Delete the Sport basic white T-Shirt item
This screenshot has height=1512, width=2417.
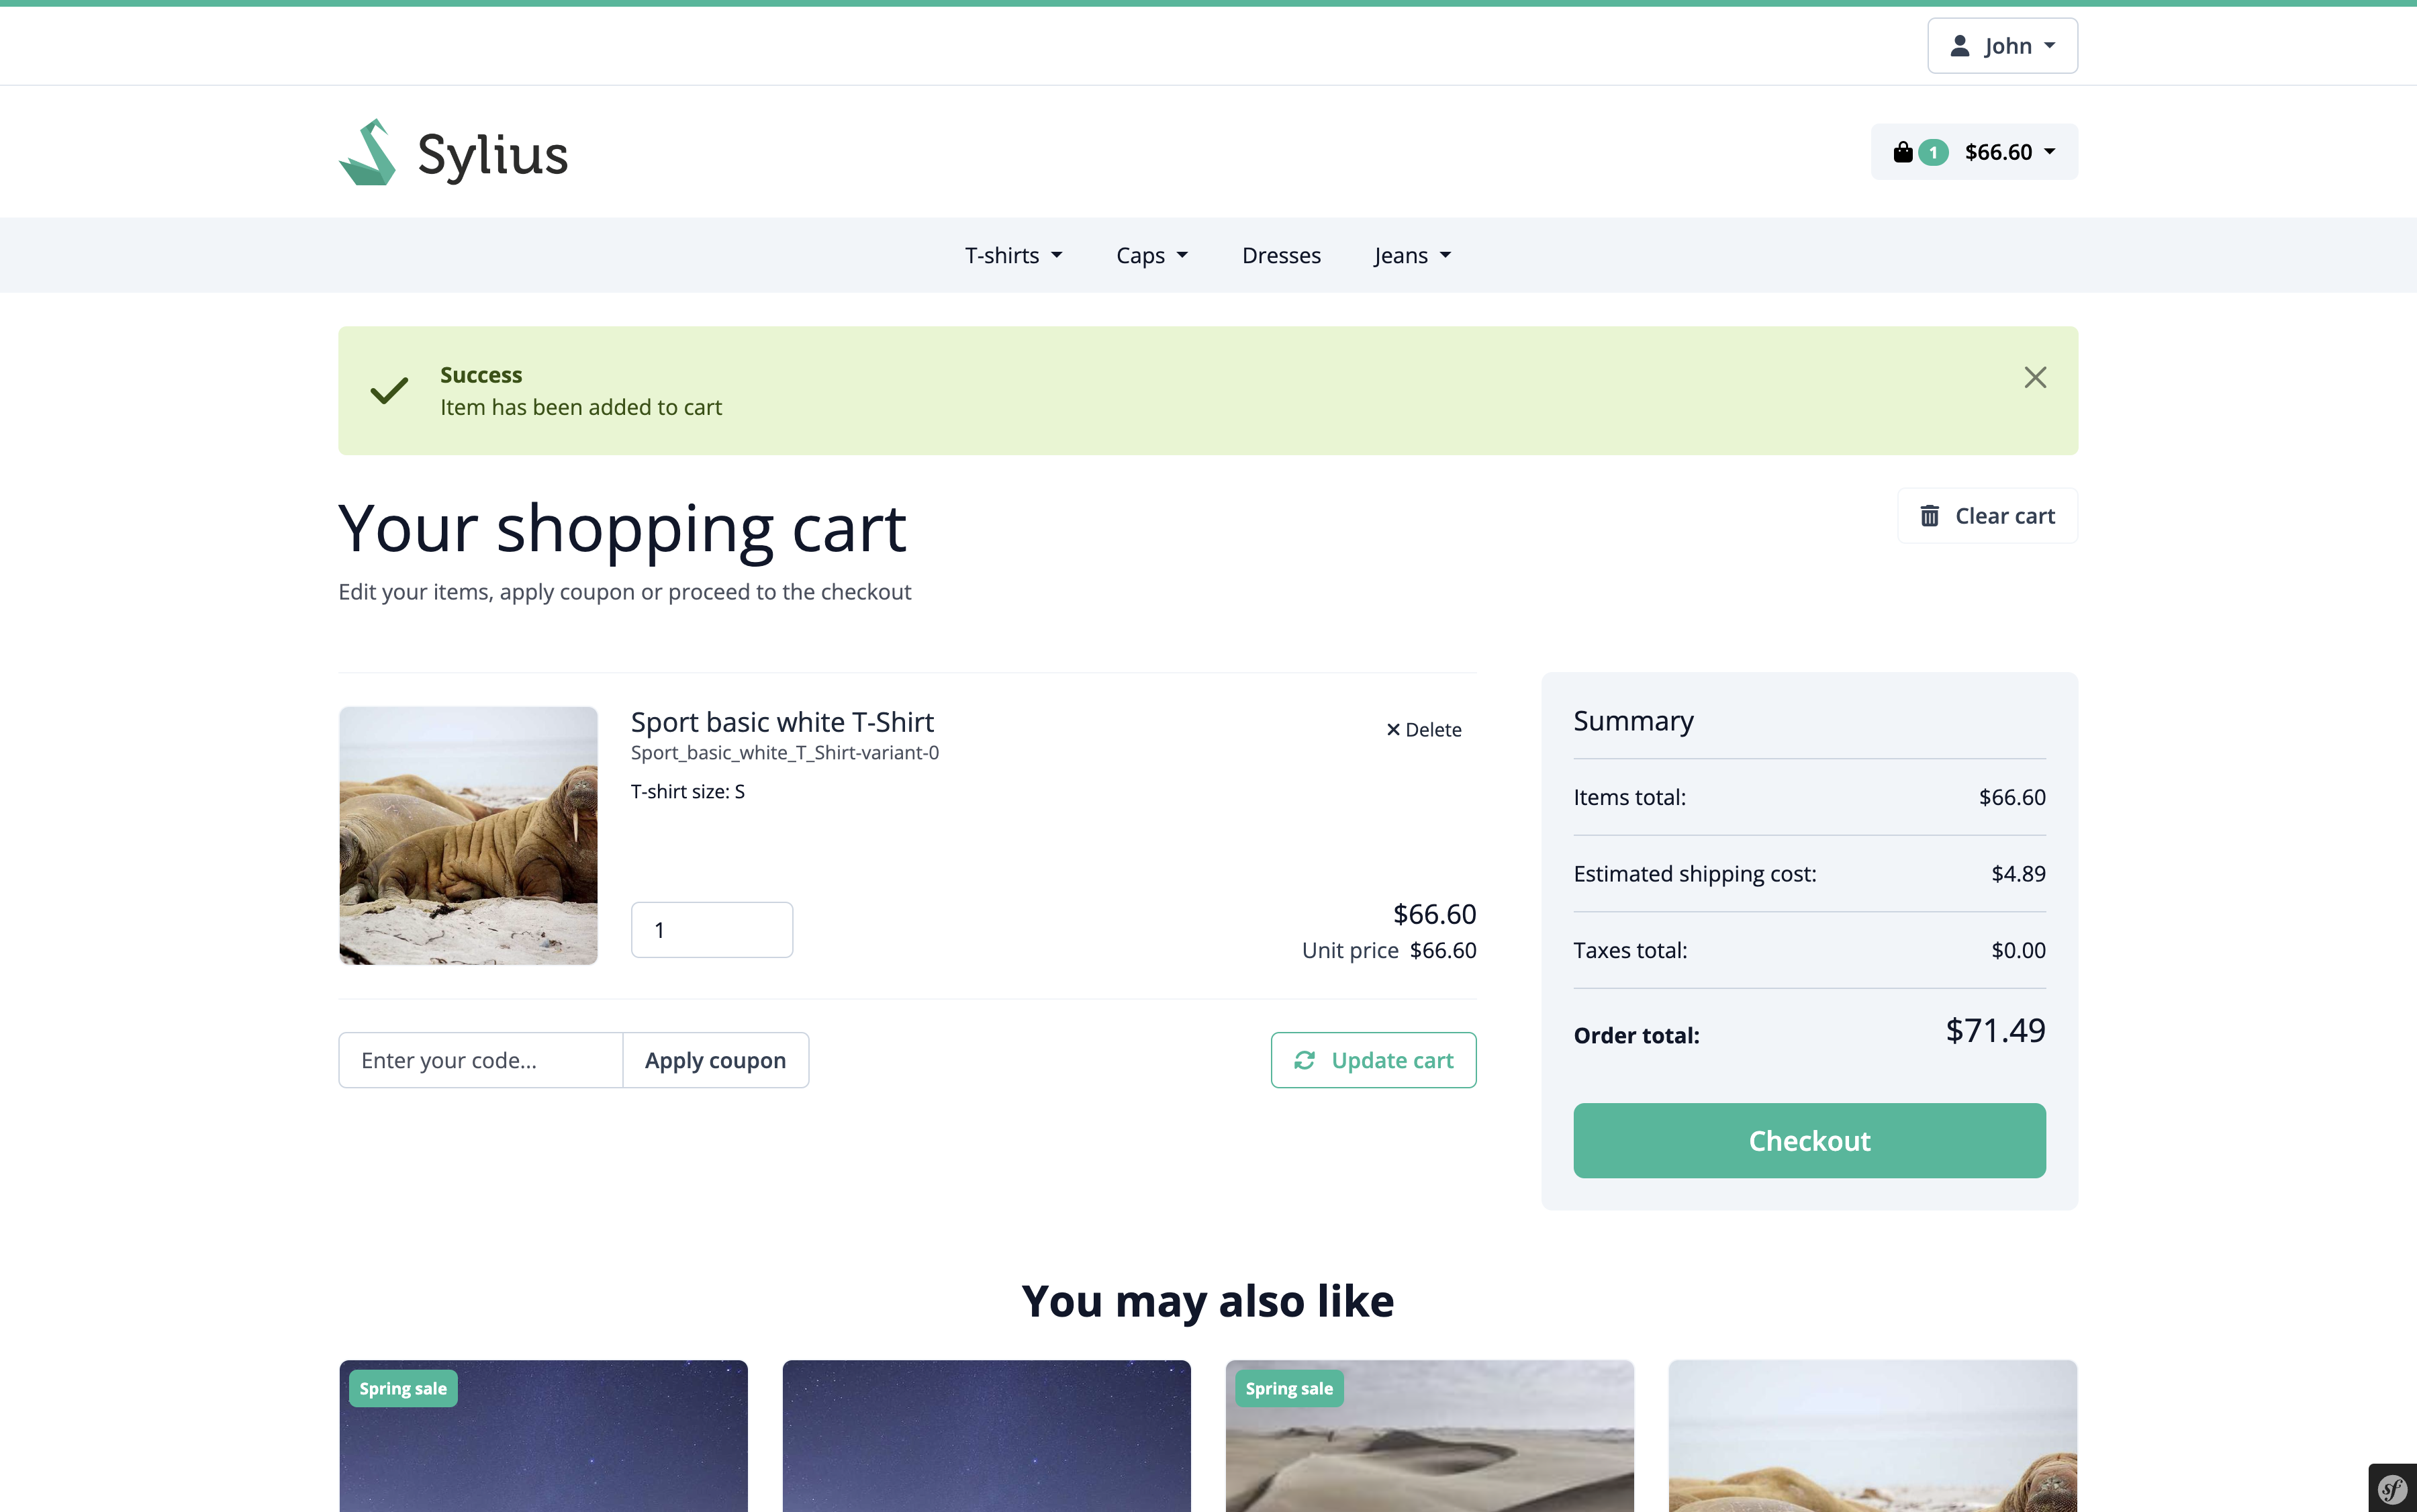pyautogui.click(x=1423, y=730)
